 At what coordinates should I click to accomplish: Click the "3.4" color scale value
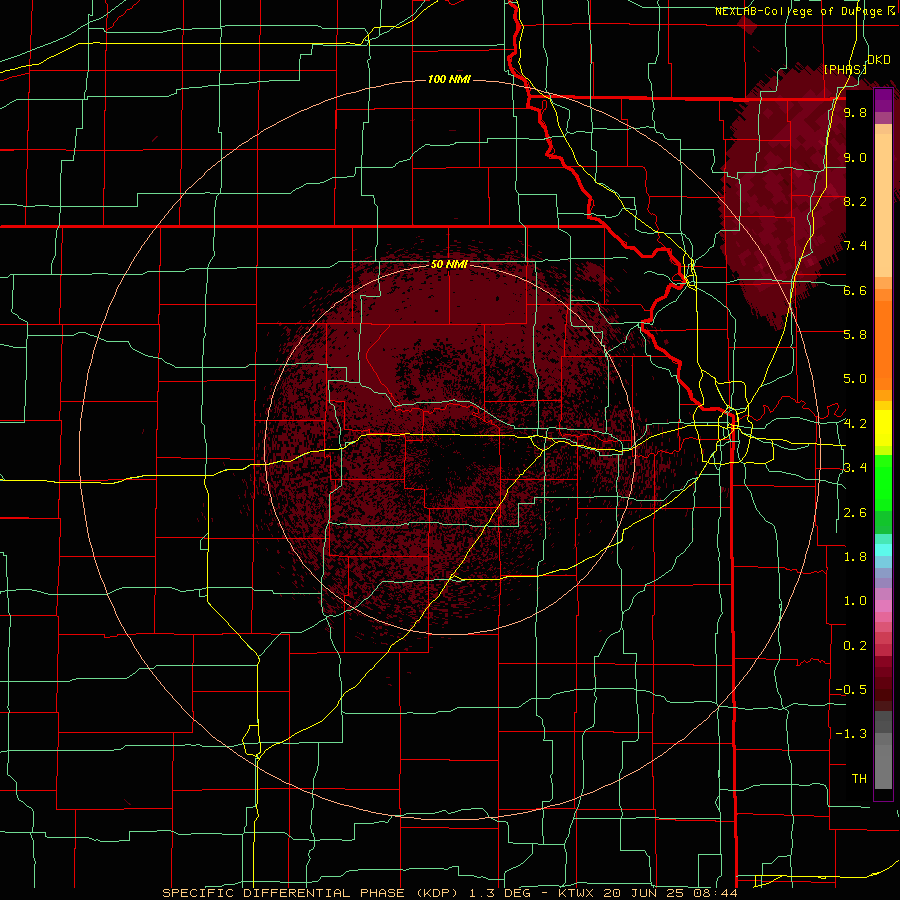pos(855,468)
